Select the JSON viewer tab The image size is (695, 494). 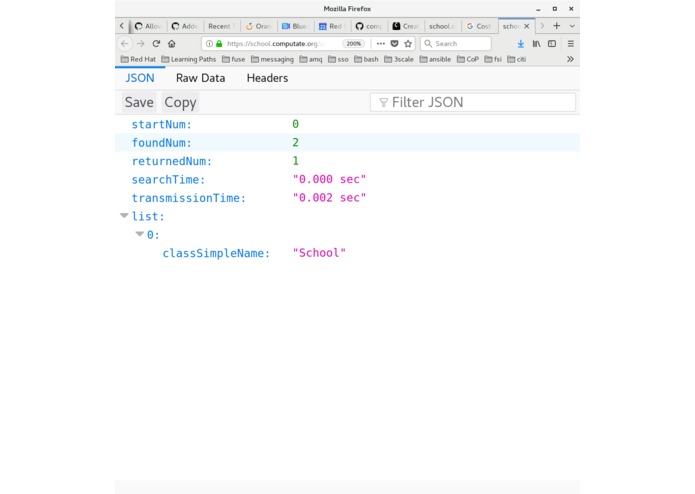140,78
